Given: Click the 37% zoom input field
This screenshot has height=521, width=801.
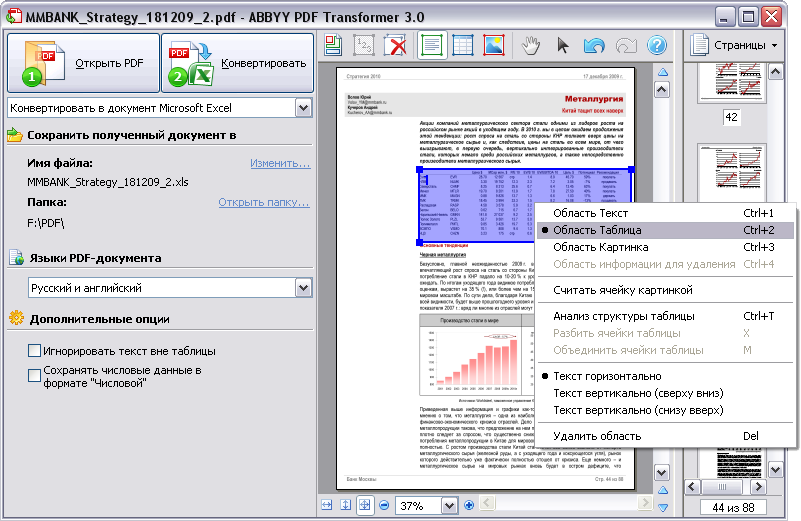Looking at the screenshot, I should pyautogui.click(x=418, y=506).
